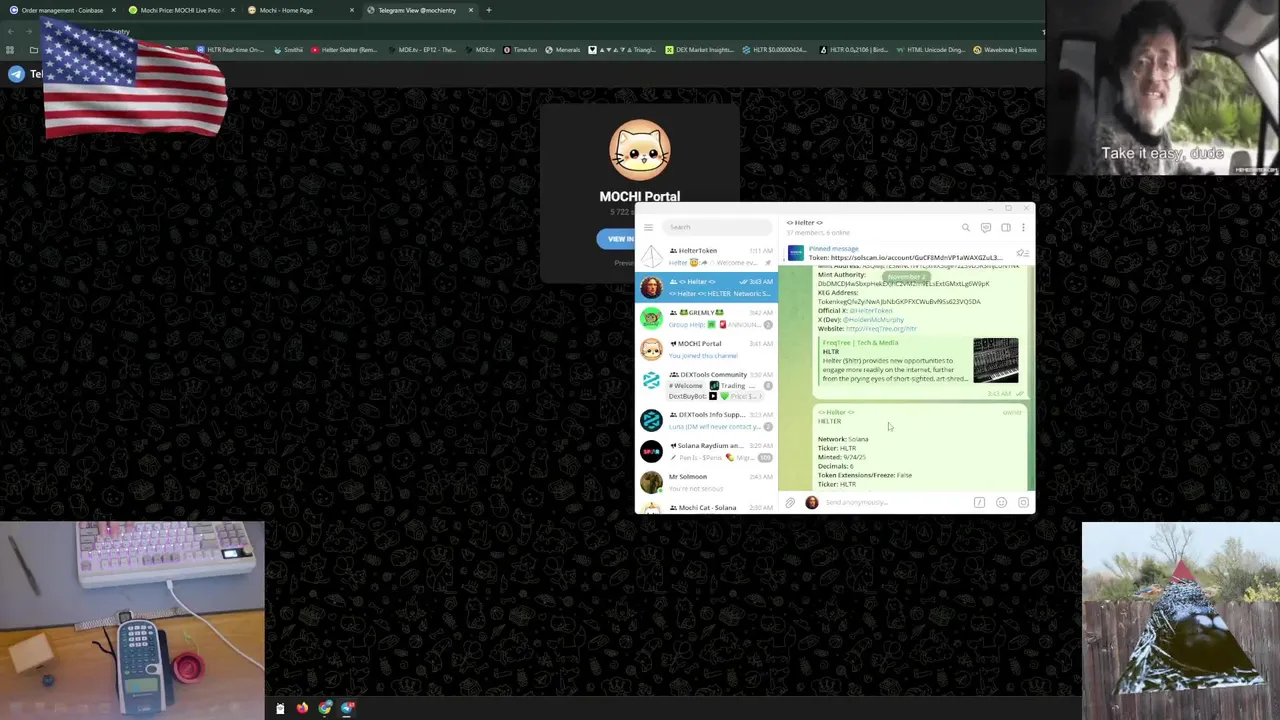The height and width of the screenshot is (720, 1280).
Task: Click the large MOCHI Portal cat logo on webpage
Action: (640, 150)
